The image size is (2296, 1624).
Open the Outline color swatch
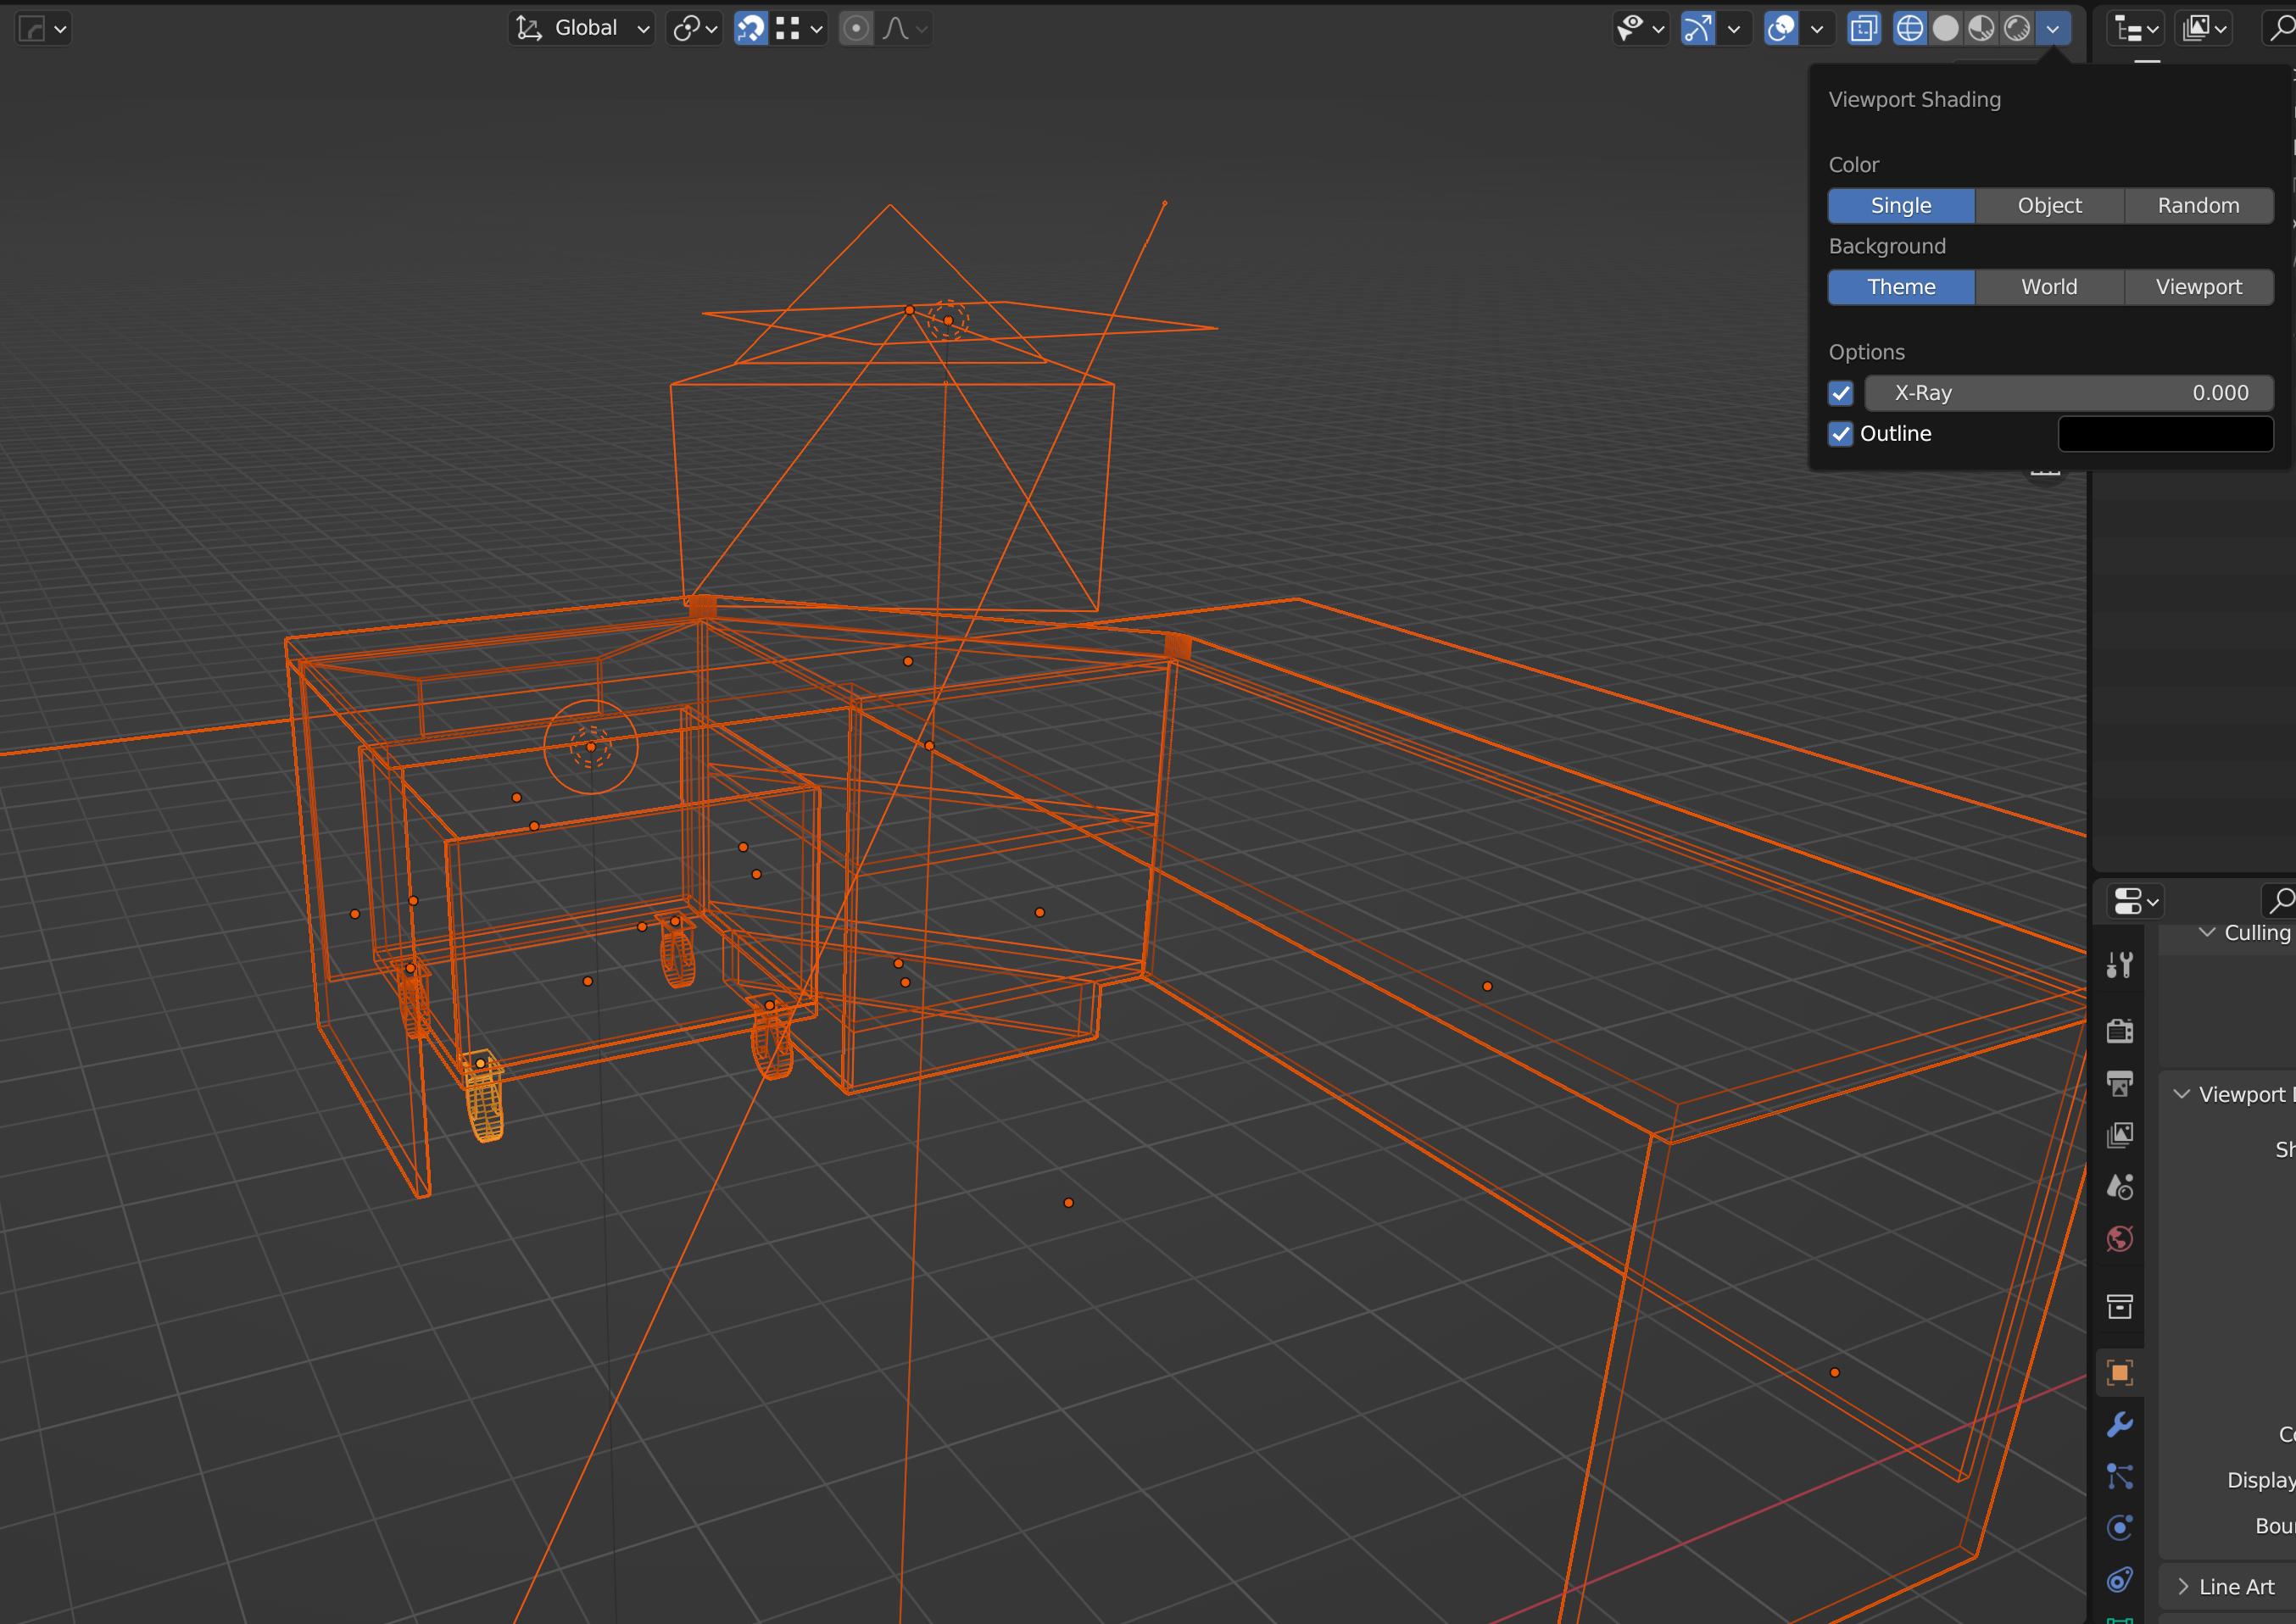2166,434
